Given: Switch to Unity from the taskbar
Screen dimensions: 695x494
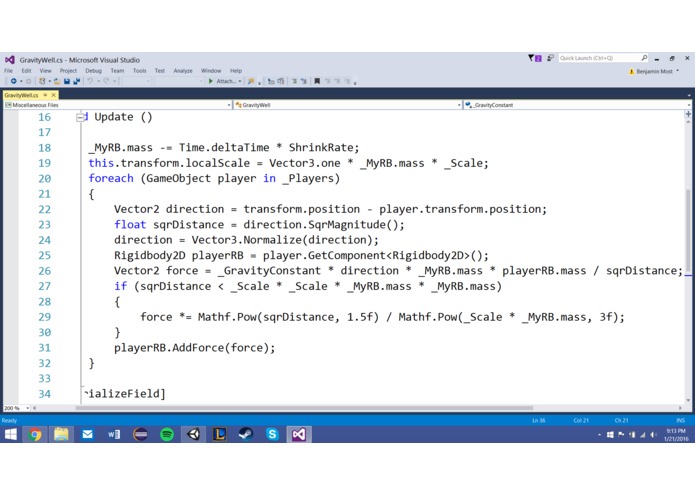Looking at the screenshot, I should (193, 435).
